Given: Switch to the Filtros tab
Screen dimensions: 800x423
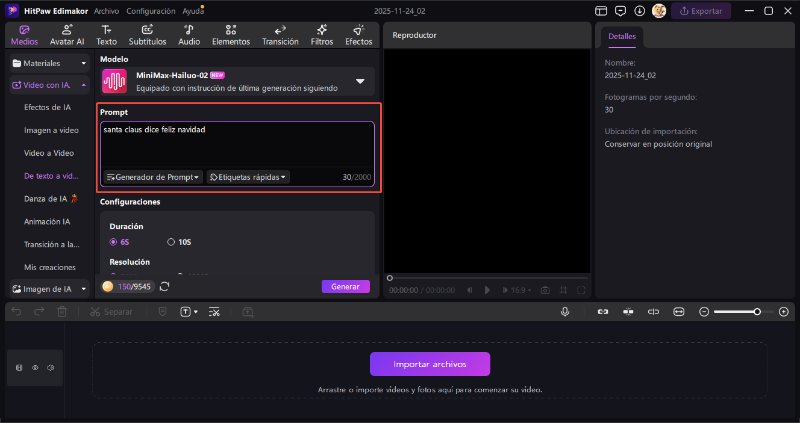Looking at the screenshot, I should pos(321,35).
